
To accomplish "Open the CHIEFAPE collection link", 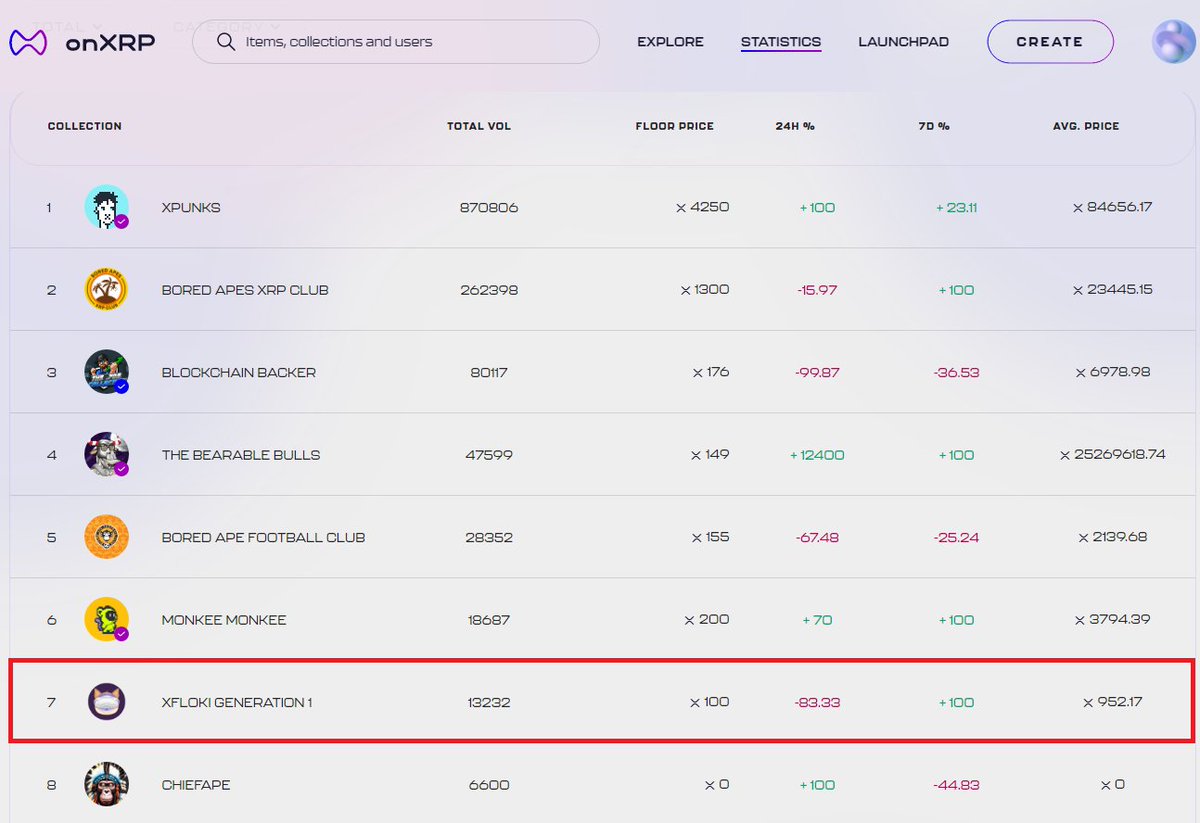I will pyautogui.click(x=196, y=785).
